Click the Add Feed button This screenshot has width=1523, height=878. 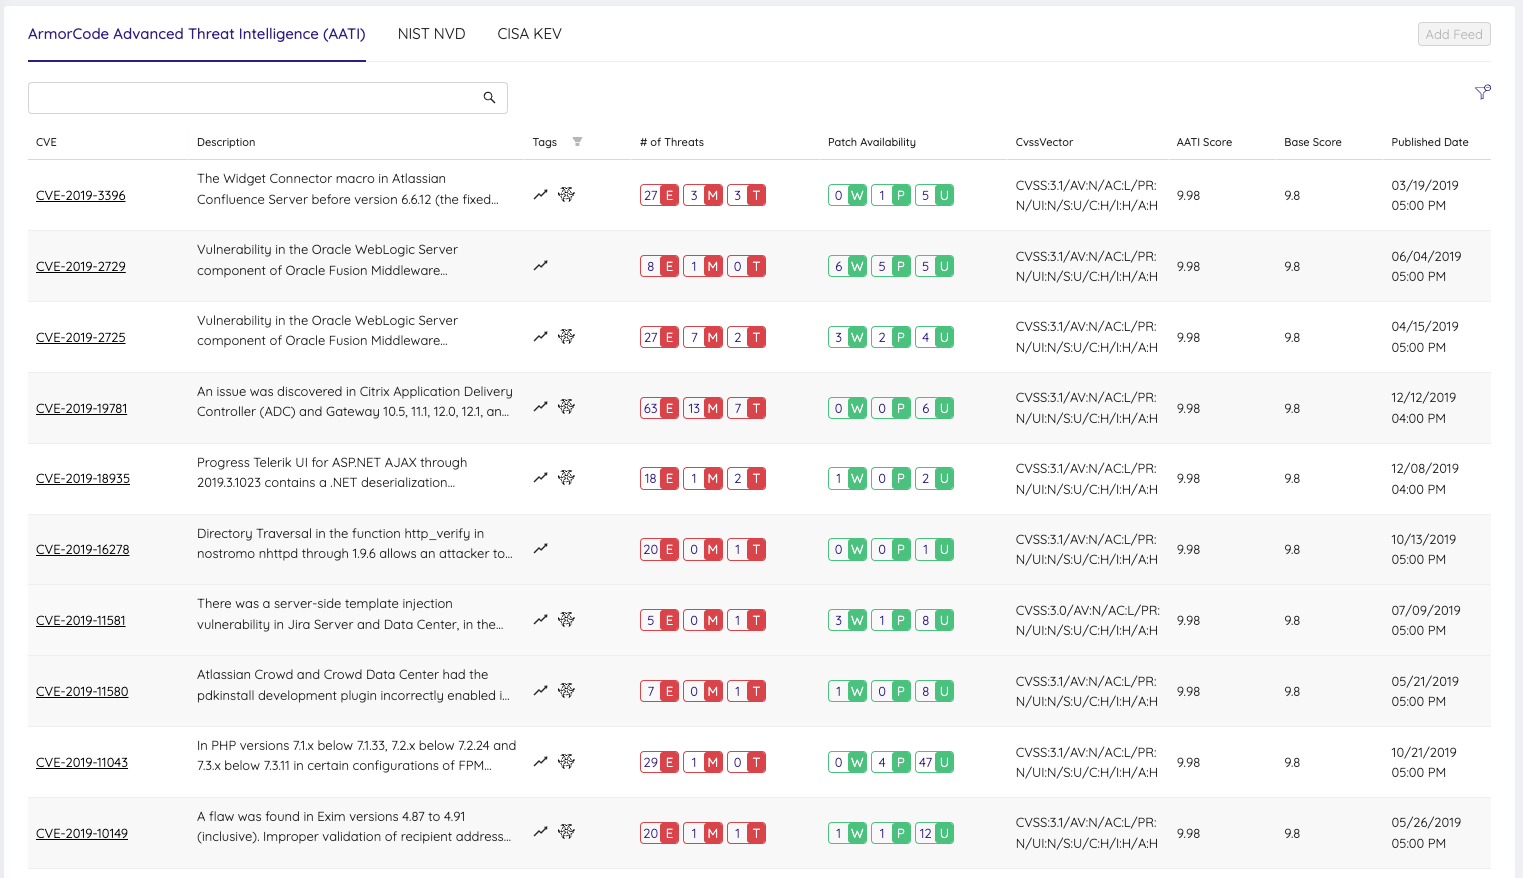click(x=1453, y=33)
